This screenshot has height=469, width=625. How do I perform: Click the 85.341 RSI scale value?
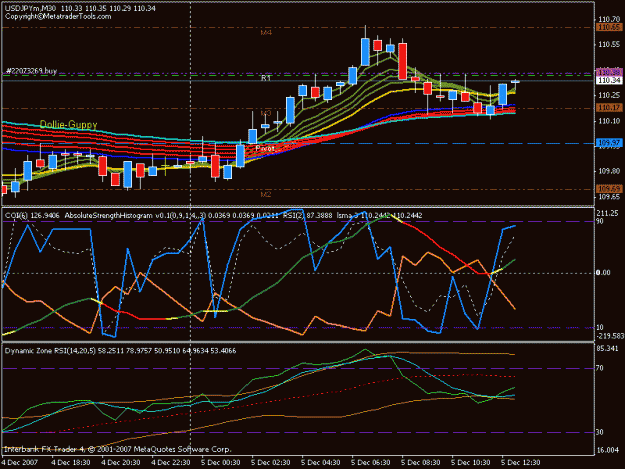pyautogui.click(x=607, y=349)
